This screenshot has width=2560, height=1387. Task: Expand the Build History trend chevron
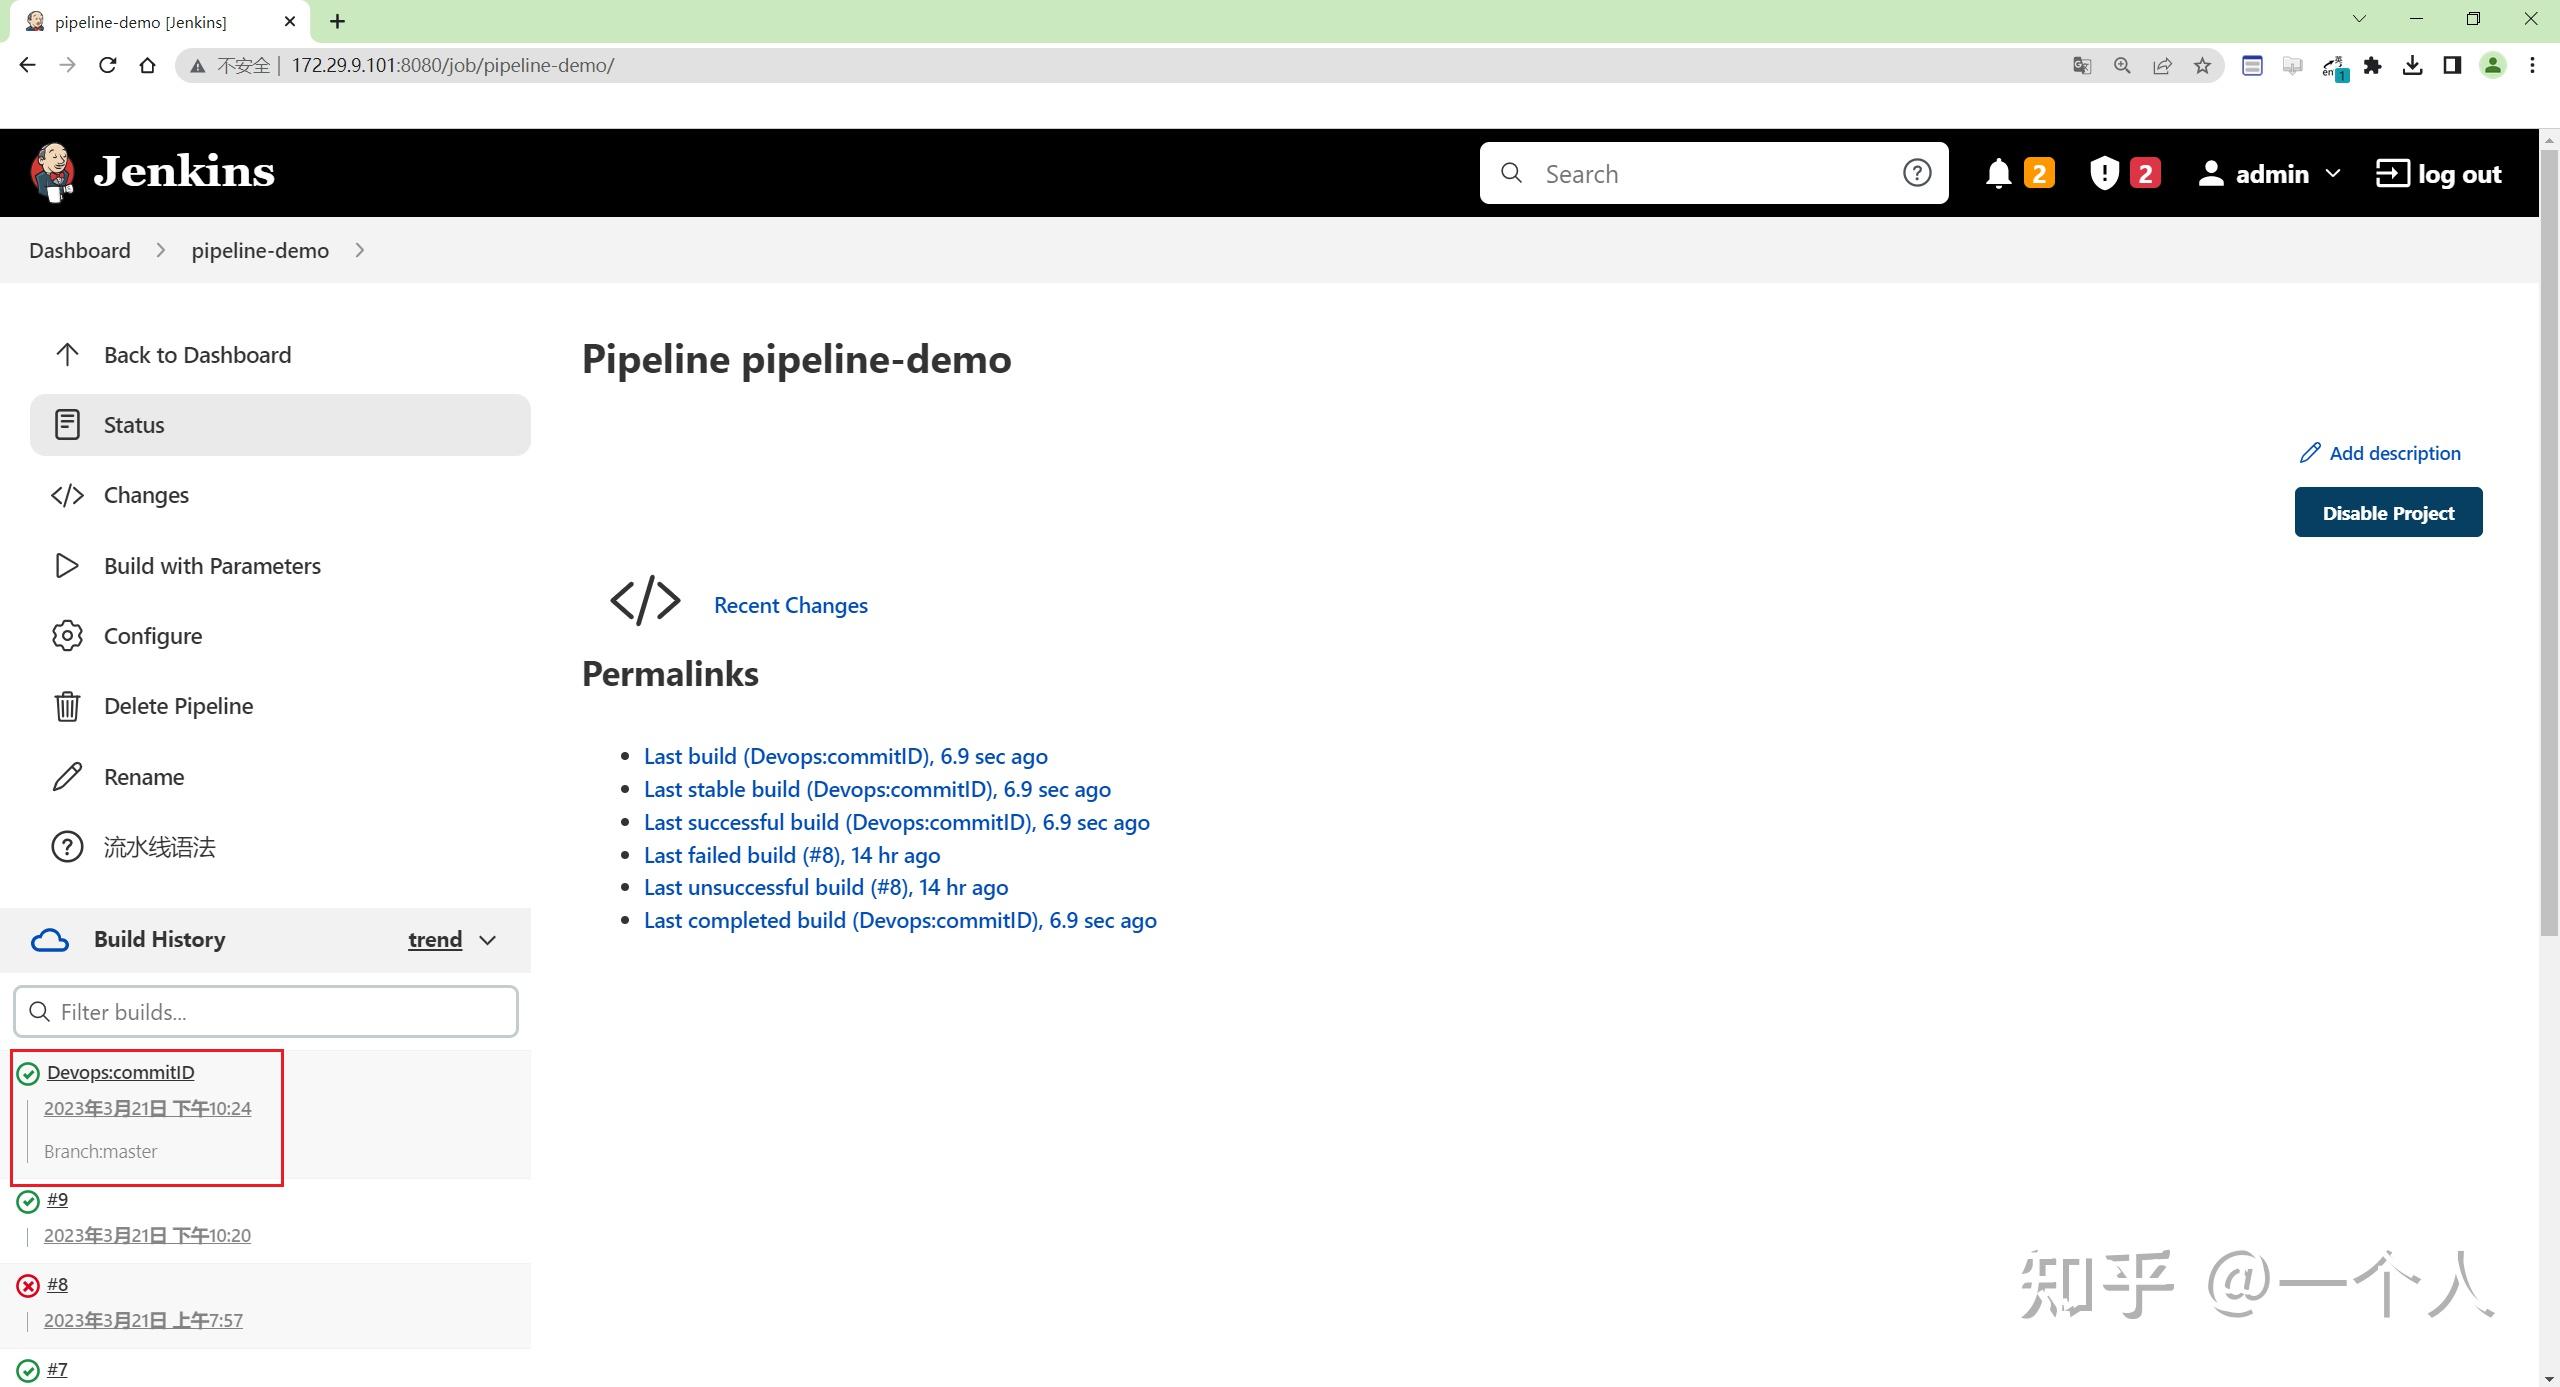pos(488,940)
